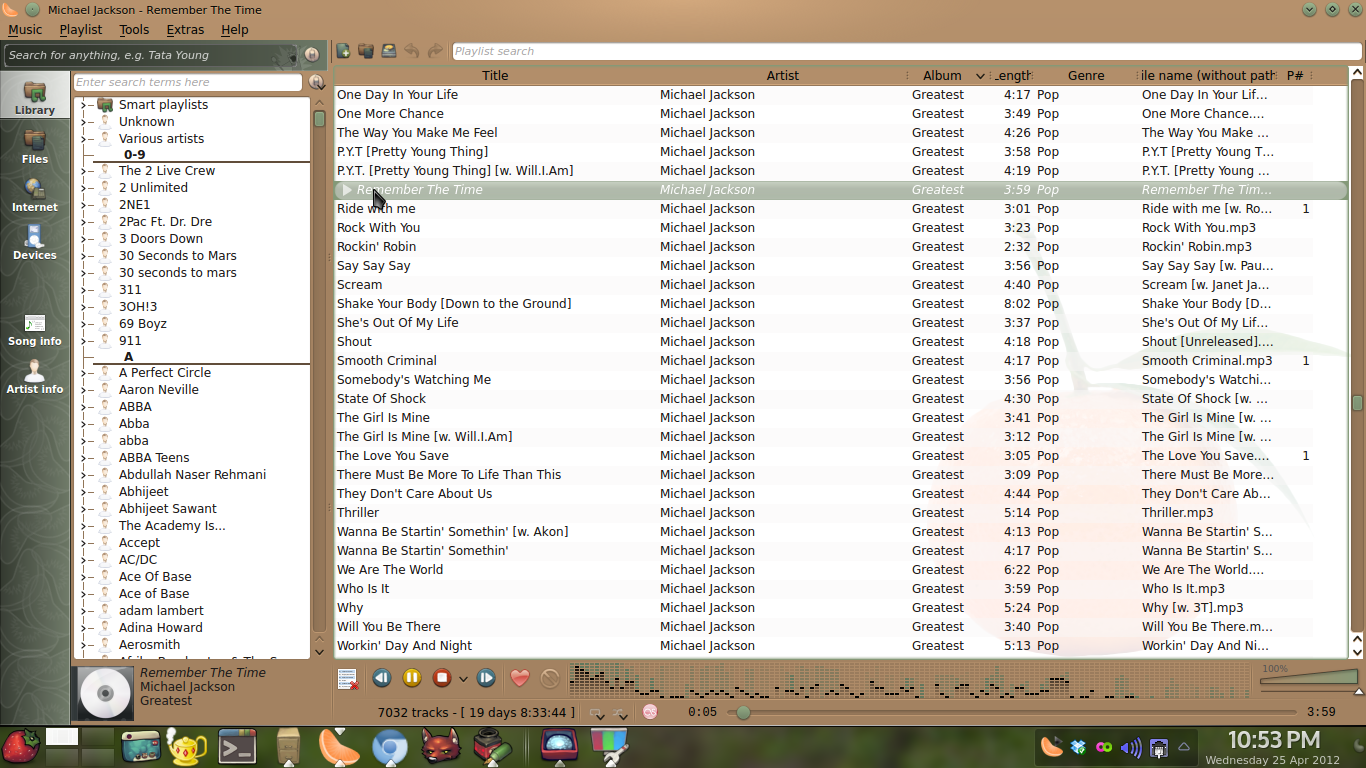The height and width of the screenshot is (768, 1366).
Task: Click the save playlist disk icon
Action: click(x=389, y=51)
